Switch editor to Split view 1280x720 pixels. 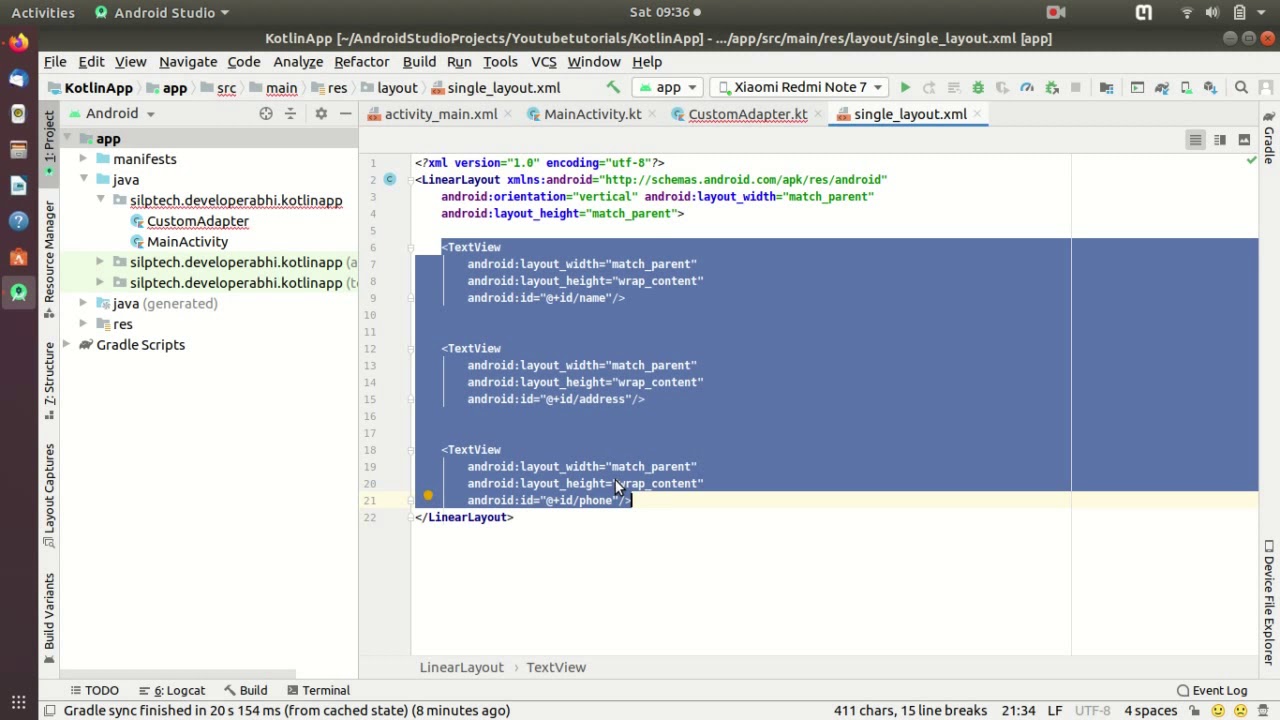click(x=1220, y=139)
